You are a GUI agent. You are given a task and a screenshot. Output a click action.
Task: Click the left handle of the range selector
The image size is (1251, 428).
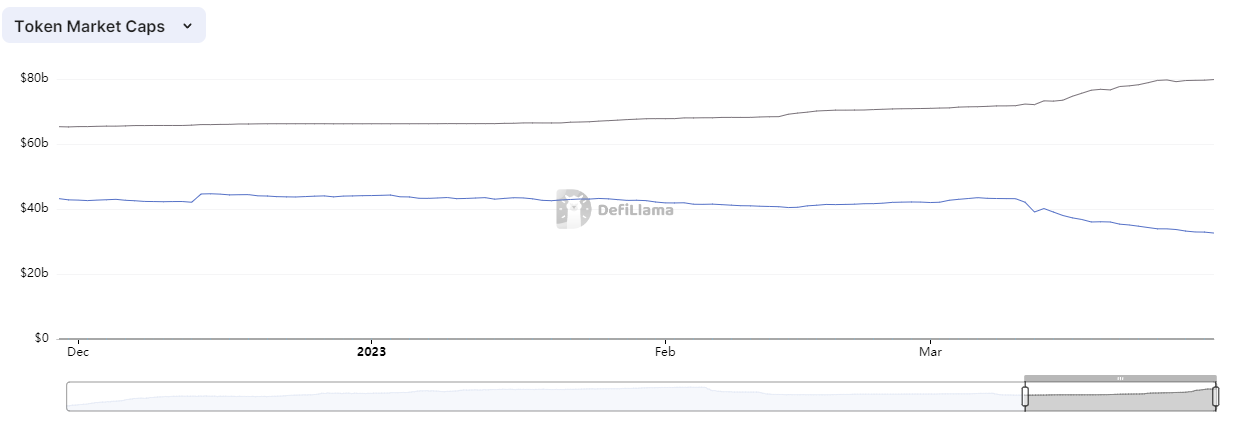(x=1025, y=397)
